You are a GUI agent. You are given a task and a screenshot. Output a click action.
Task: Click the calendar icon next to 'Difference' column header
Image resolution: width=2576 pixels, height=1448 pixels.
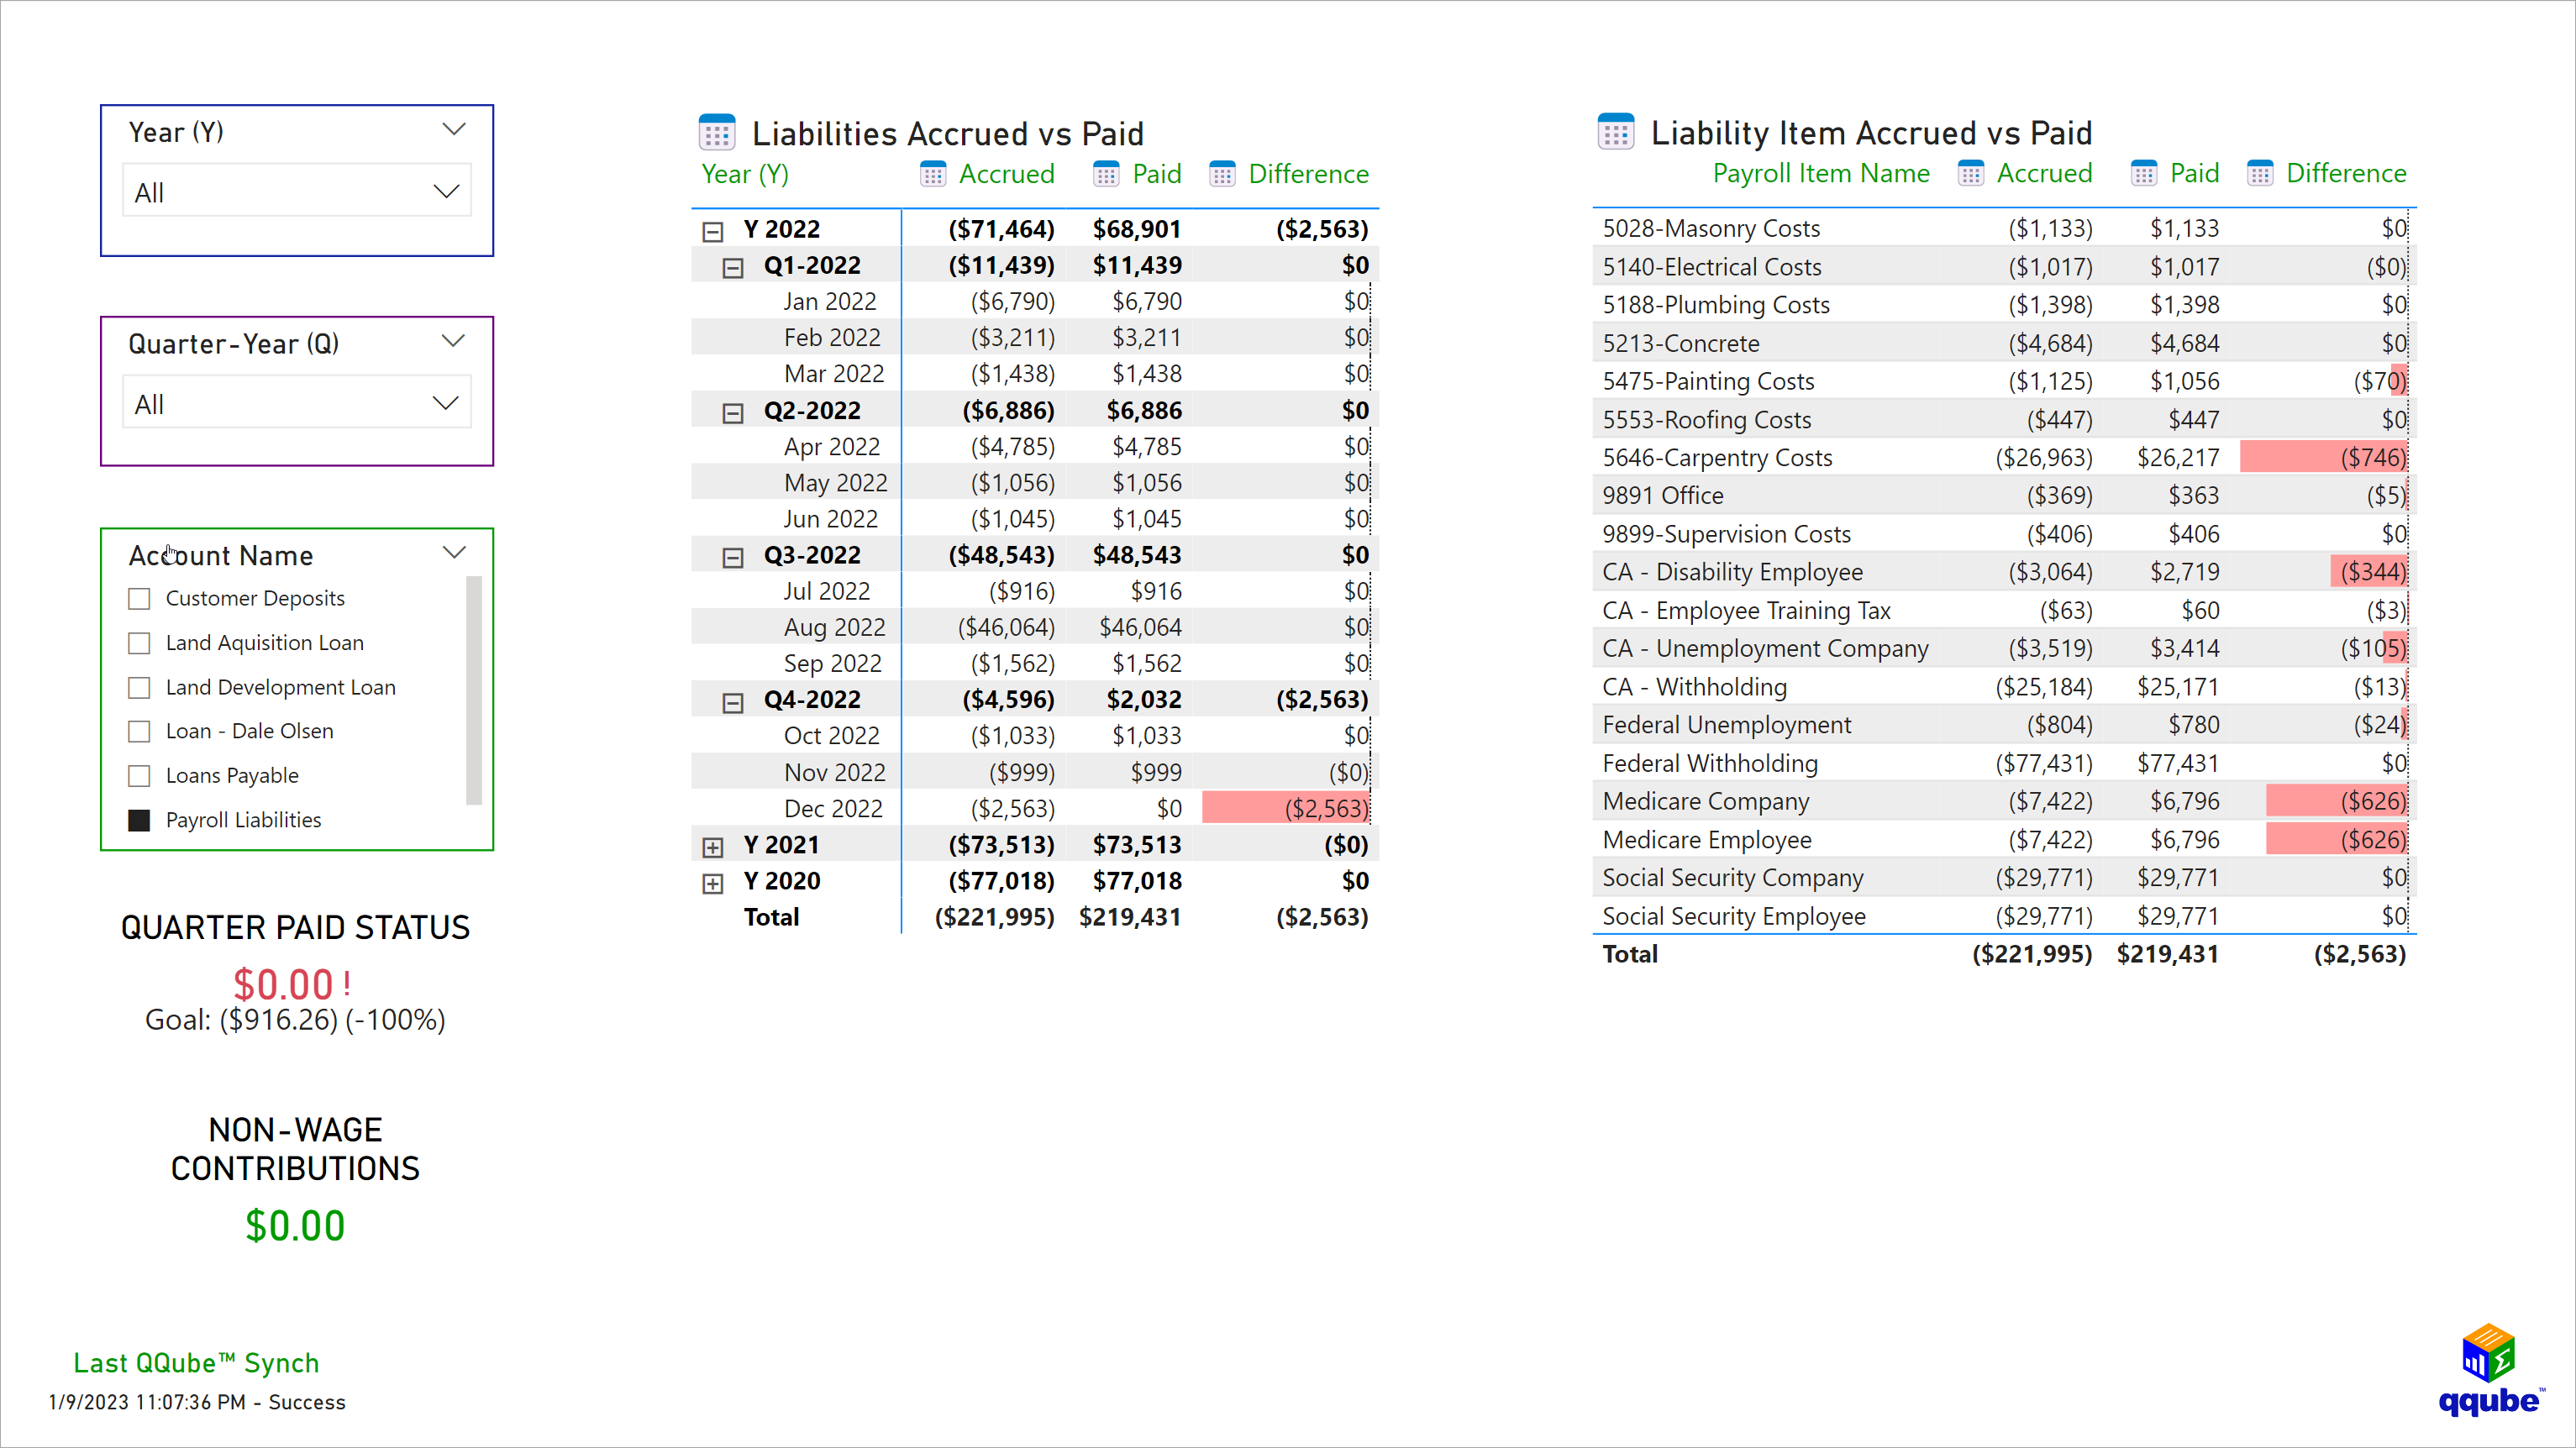(x=1221, y=173)
